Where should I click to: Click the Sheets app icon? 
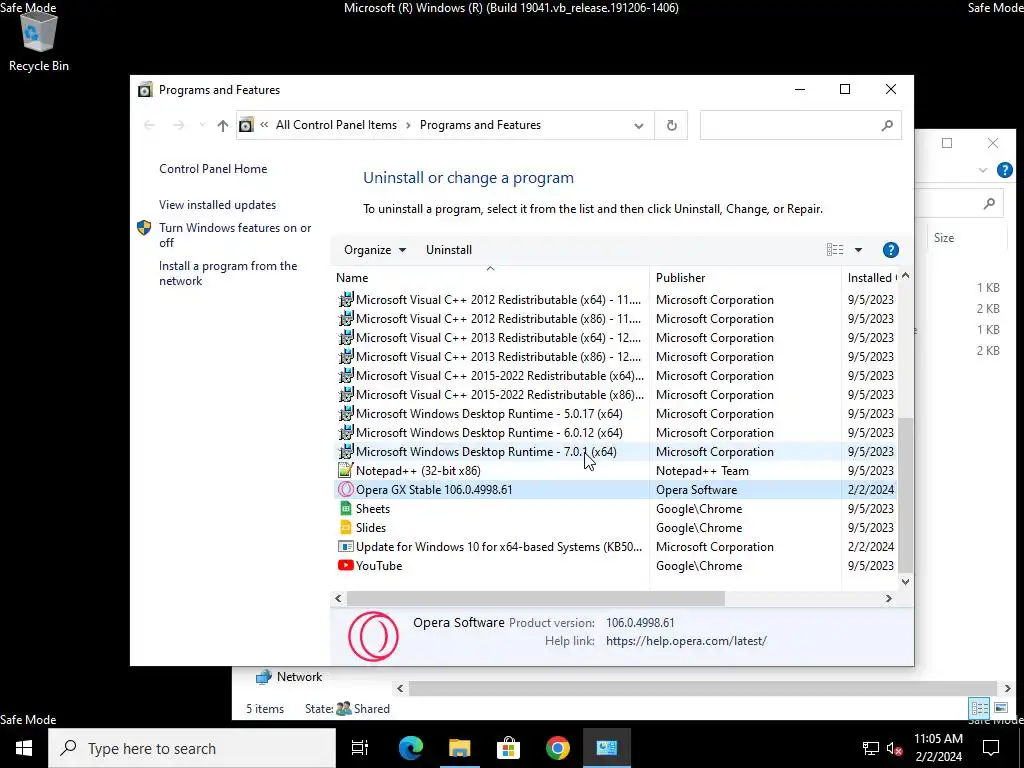345,508
